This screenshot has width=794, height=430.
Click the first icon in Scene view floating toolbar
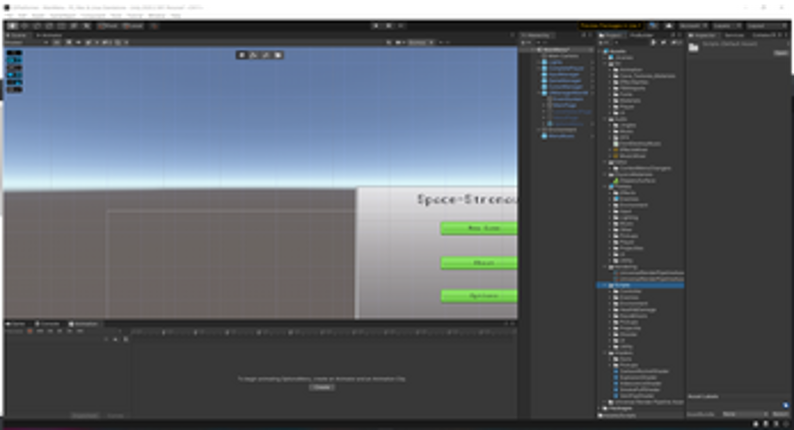tap(242, 55)
